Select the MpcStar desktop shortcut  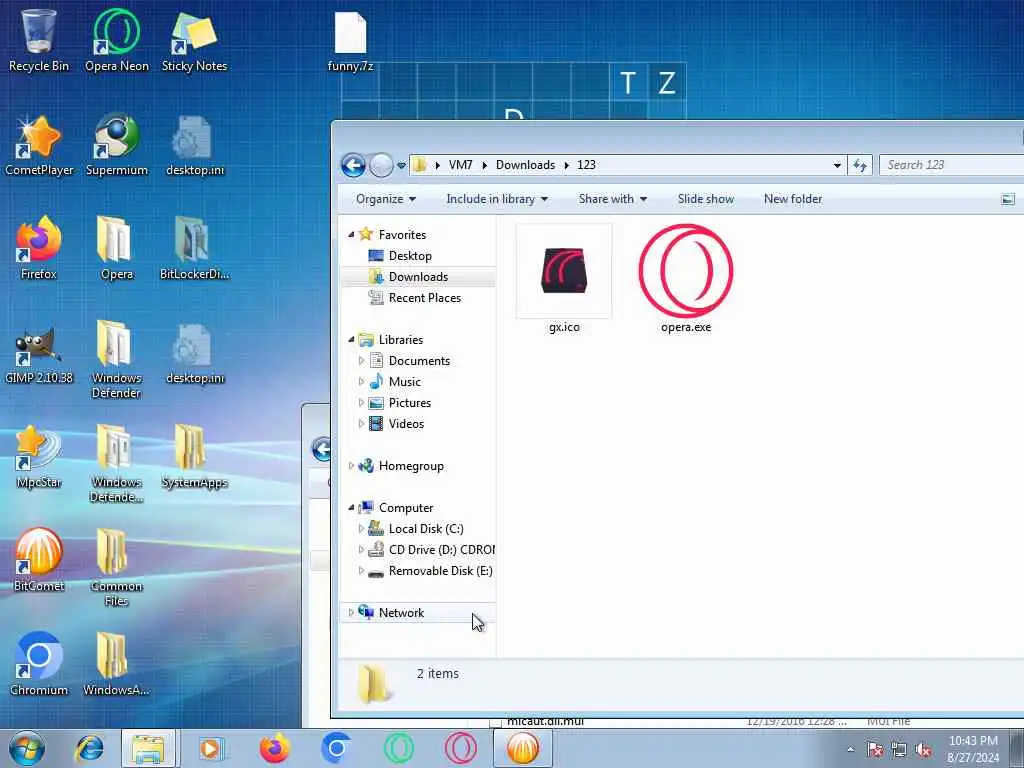point(39,456)
